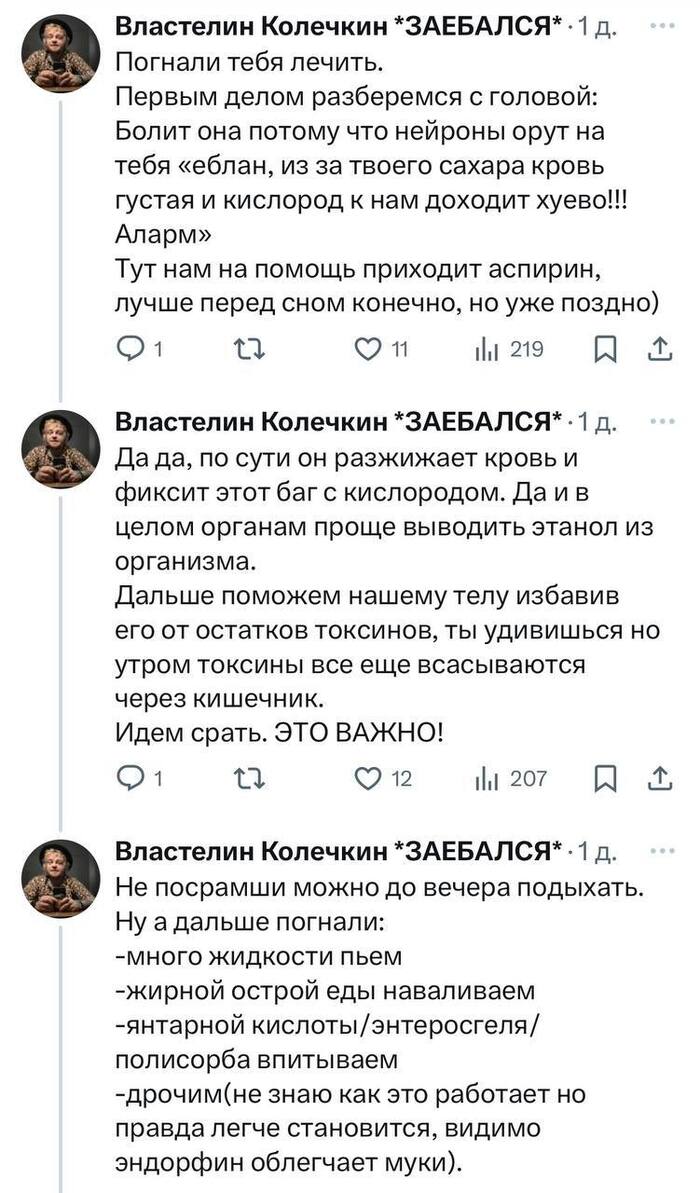
Task: Reply to the second tweet about toxins
Action: click(x=131, y=777)
